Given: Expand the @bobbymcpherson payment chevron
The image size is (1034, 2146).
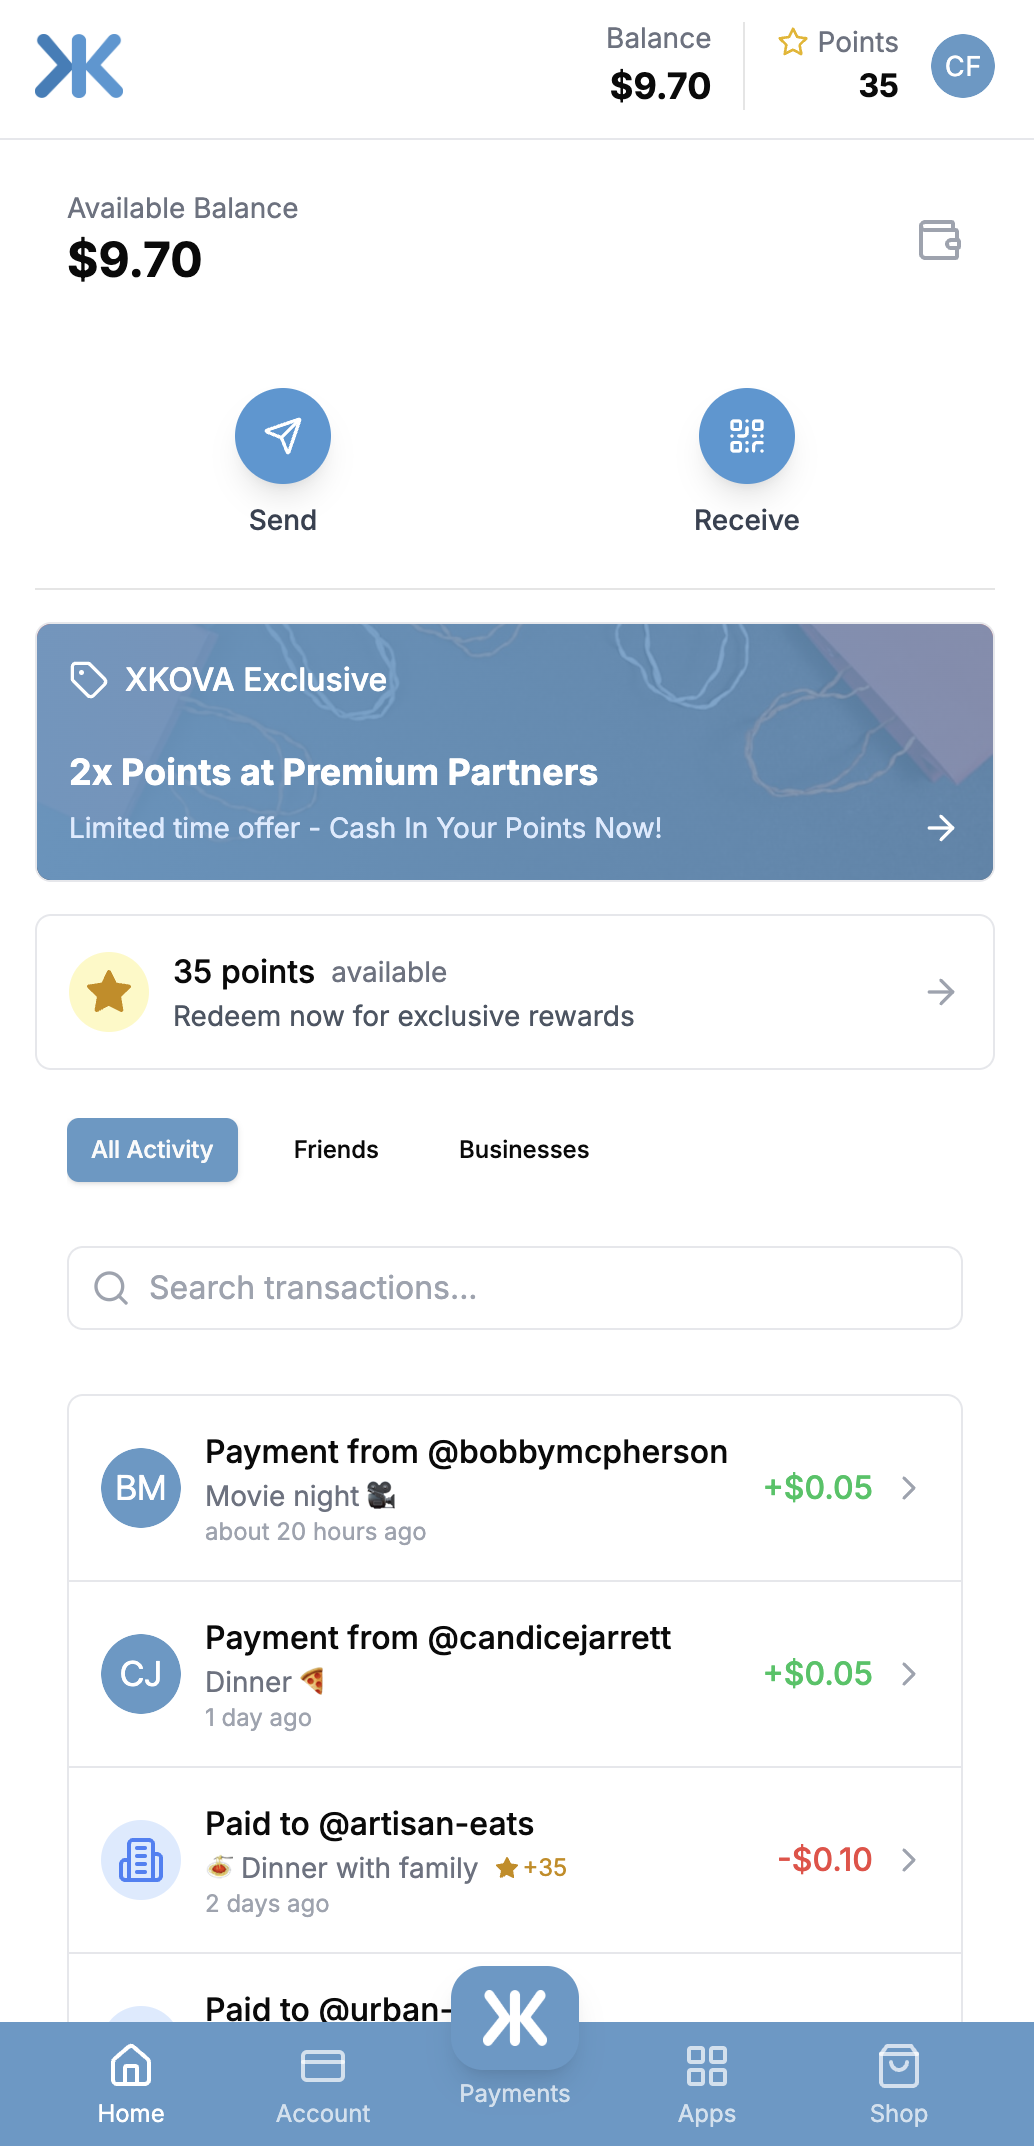Looking at the screenshot, I should (909, 1488).
